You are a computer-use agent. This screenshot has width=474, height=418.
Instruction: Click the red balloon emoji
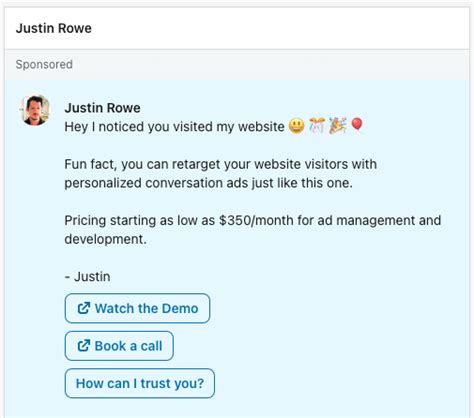pos(357,125)
